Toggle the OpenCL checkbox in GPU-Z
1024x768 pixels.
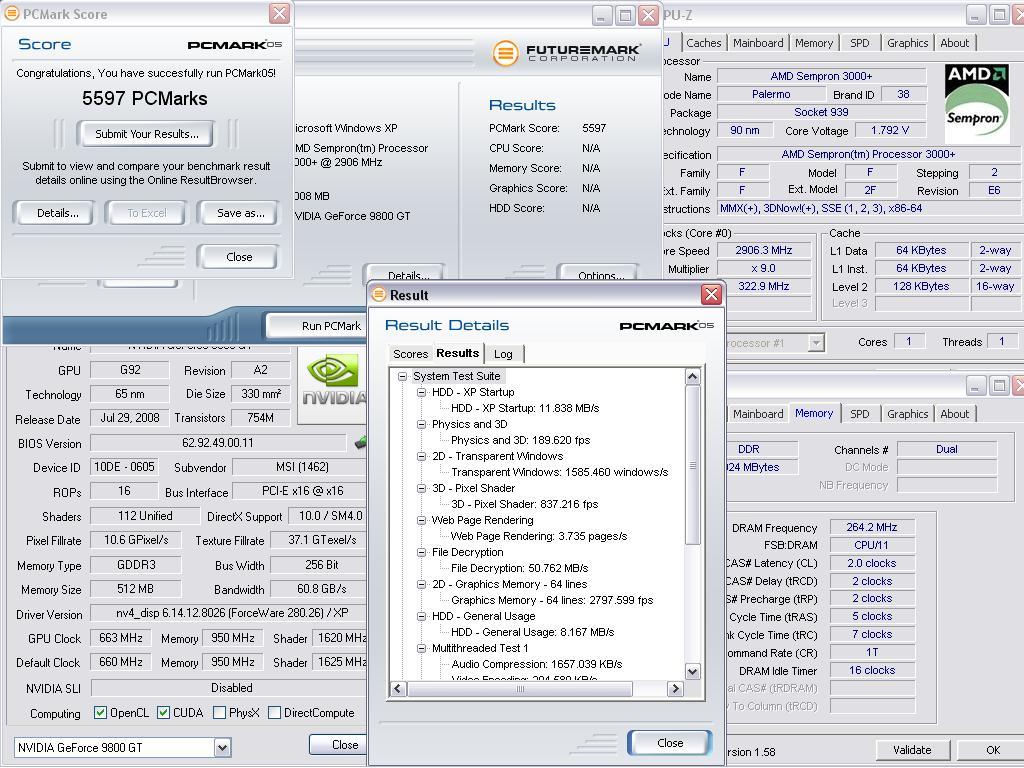click(x=100, y=712)
